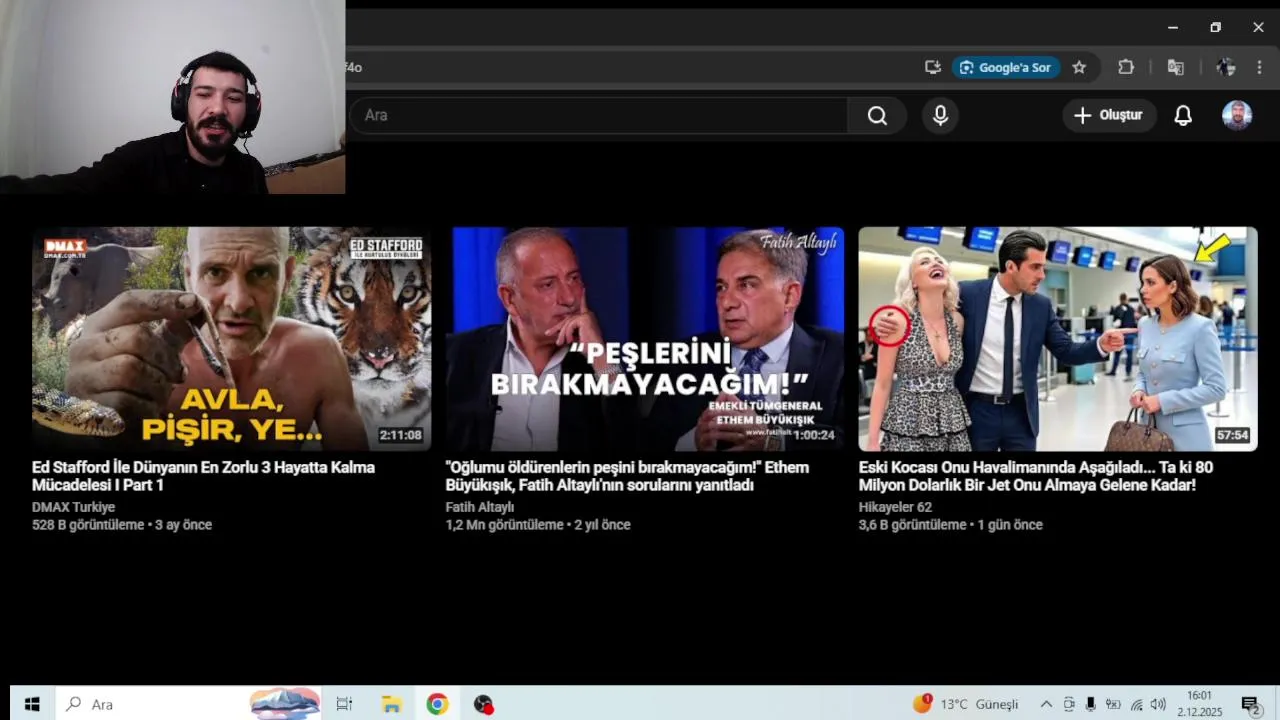Screen dimensions: 1280x720
Task: Expand the hidden system tray icons chevron
Action: (1046, 704)
